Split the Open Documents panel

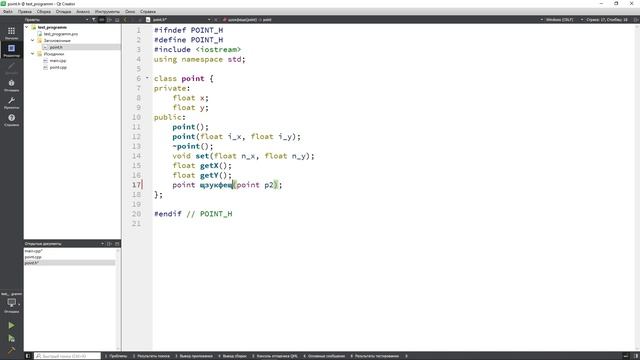coord(109,244)
